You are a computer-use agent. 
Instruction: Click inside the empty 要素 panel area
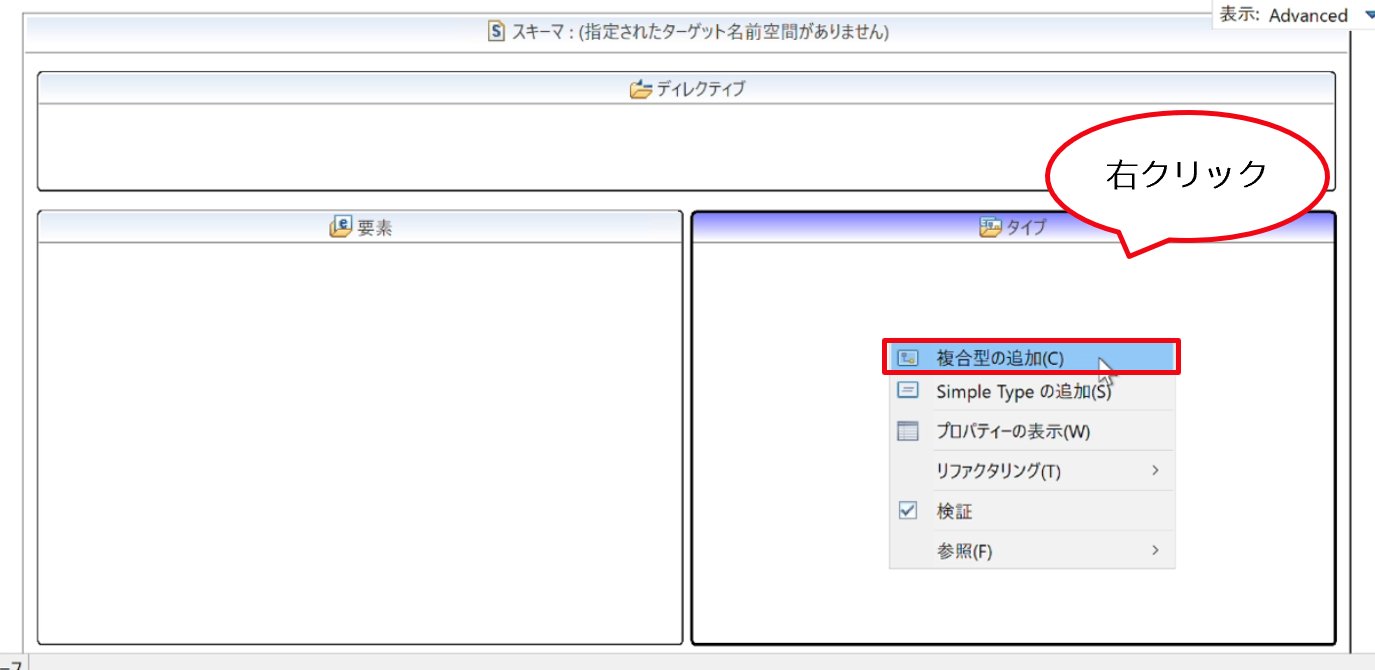pos(360,443)
